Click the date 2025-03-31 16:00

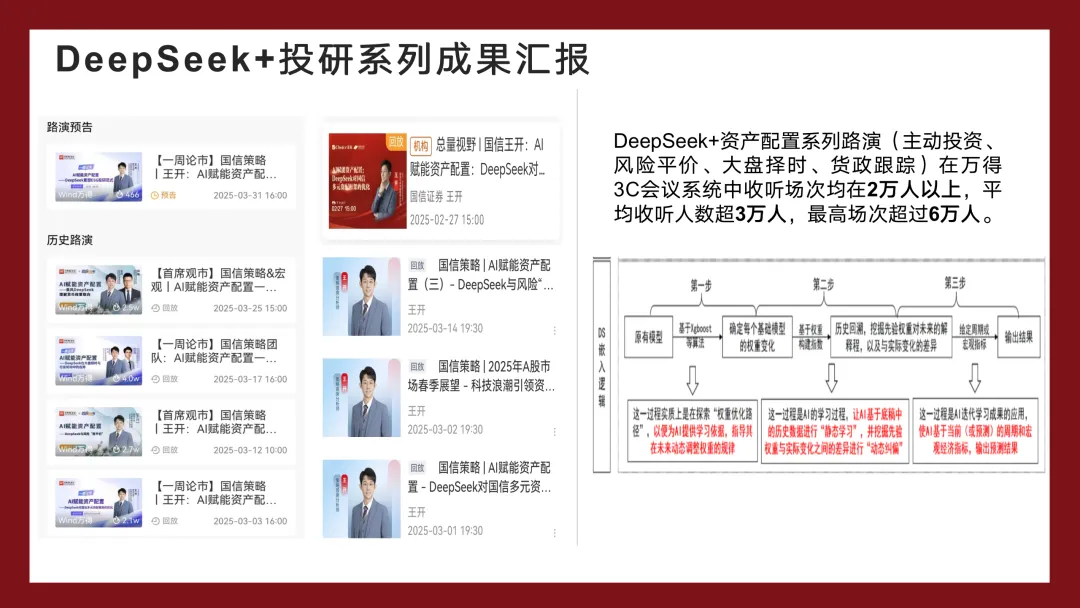[250, 196]
